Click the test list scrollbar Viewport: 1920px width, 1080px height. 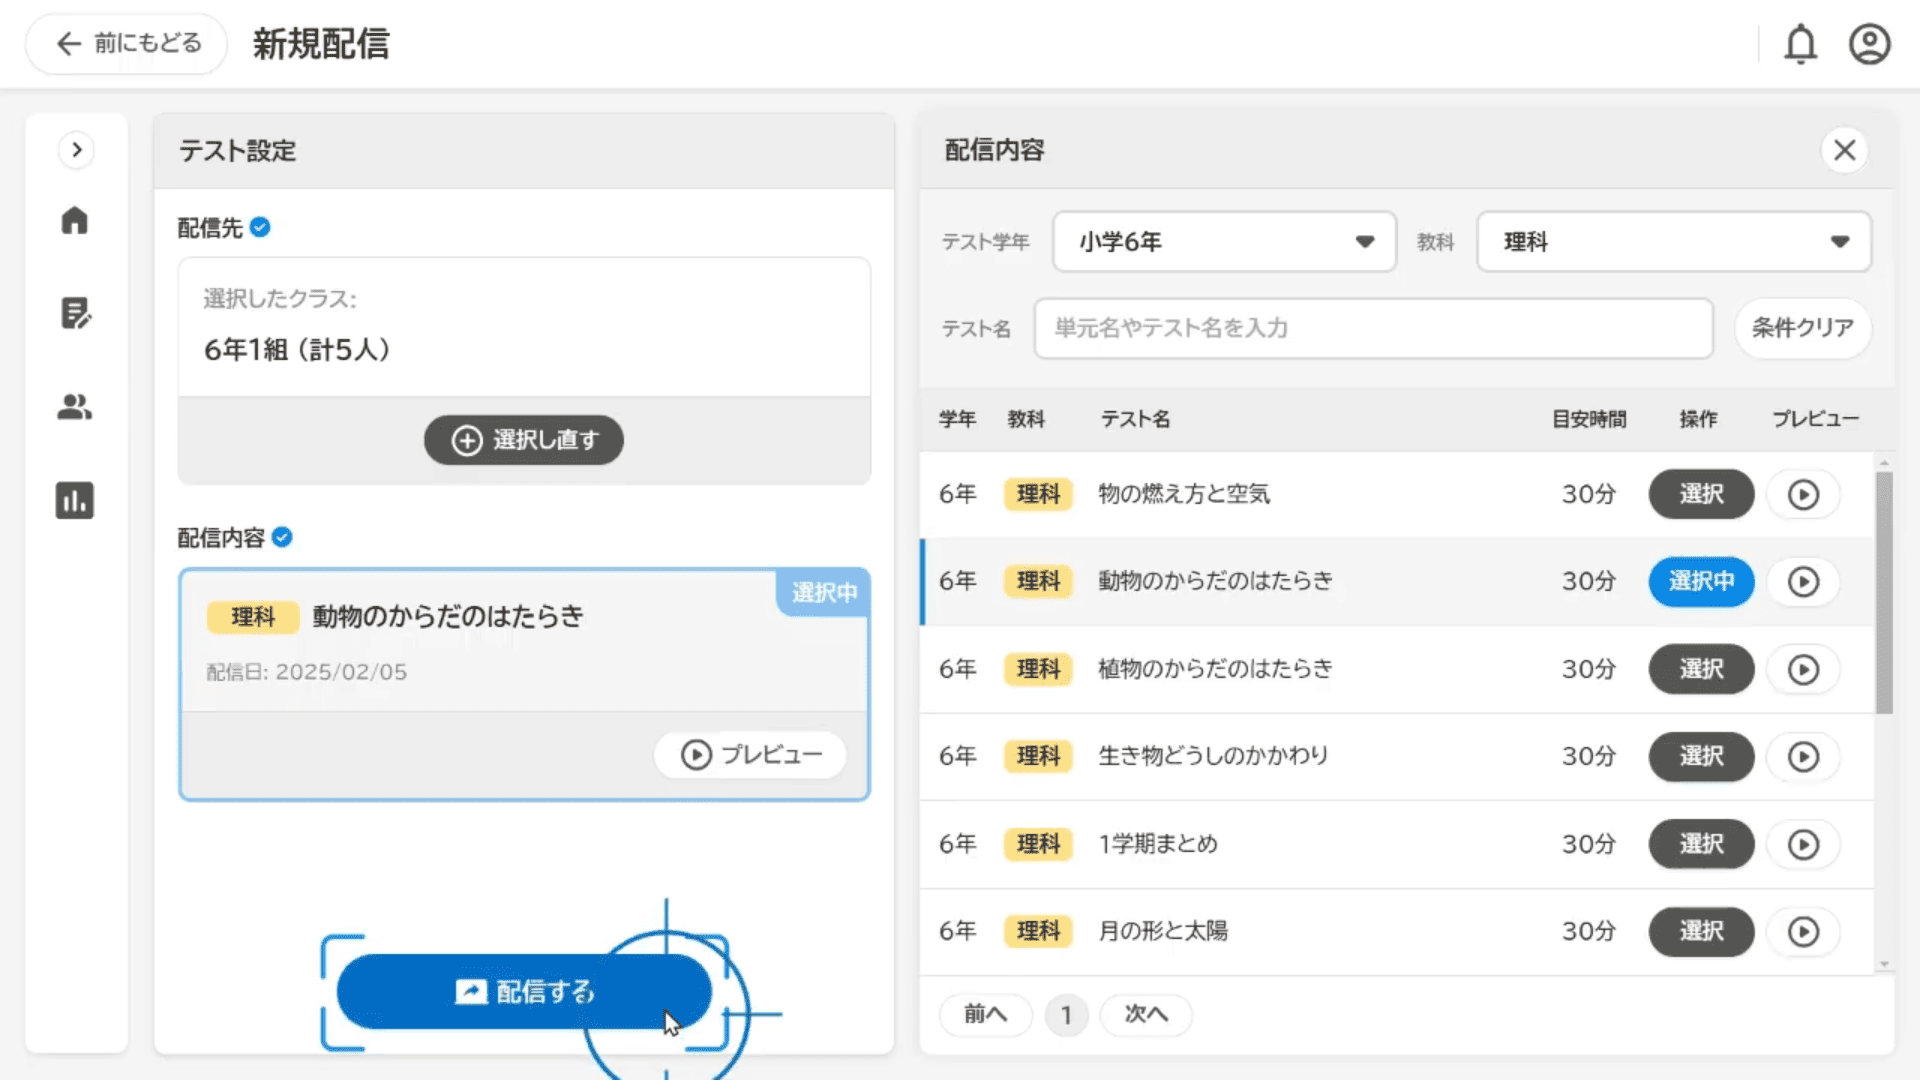coord(1884,592)
